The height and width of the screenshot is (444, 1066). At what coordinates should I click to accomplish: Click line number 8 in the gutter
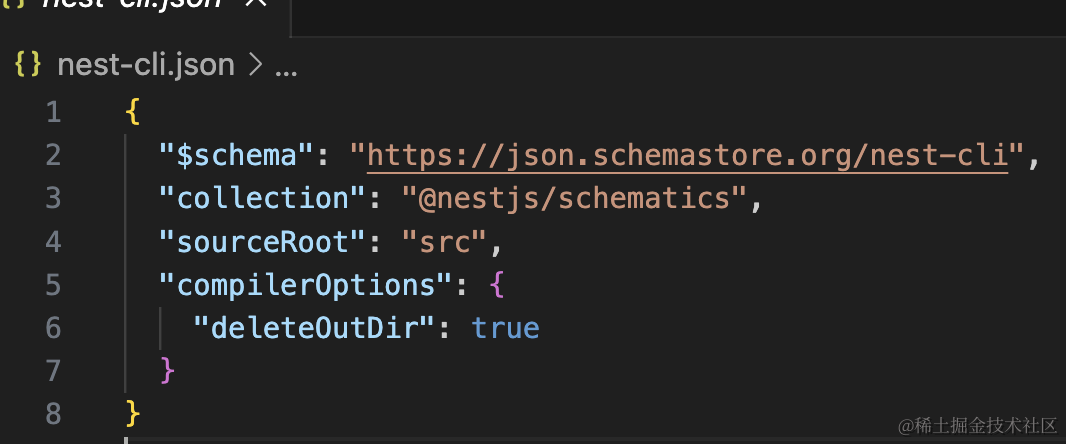(x=52, y=412)
